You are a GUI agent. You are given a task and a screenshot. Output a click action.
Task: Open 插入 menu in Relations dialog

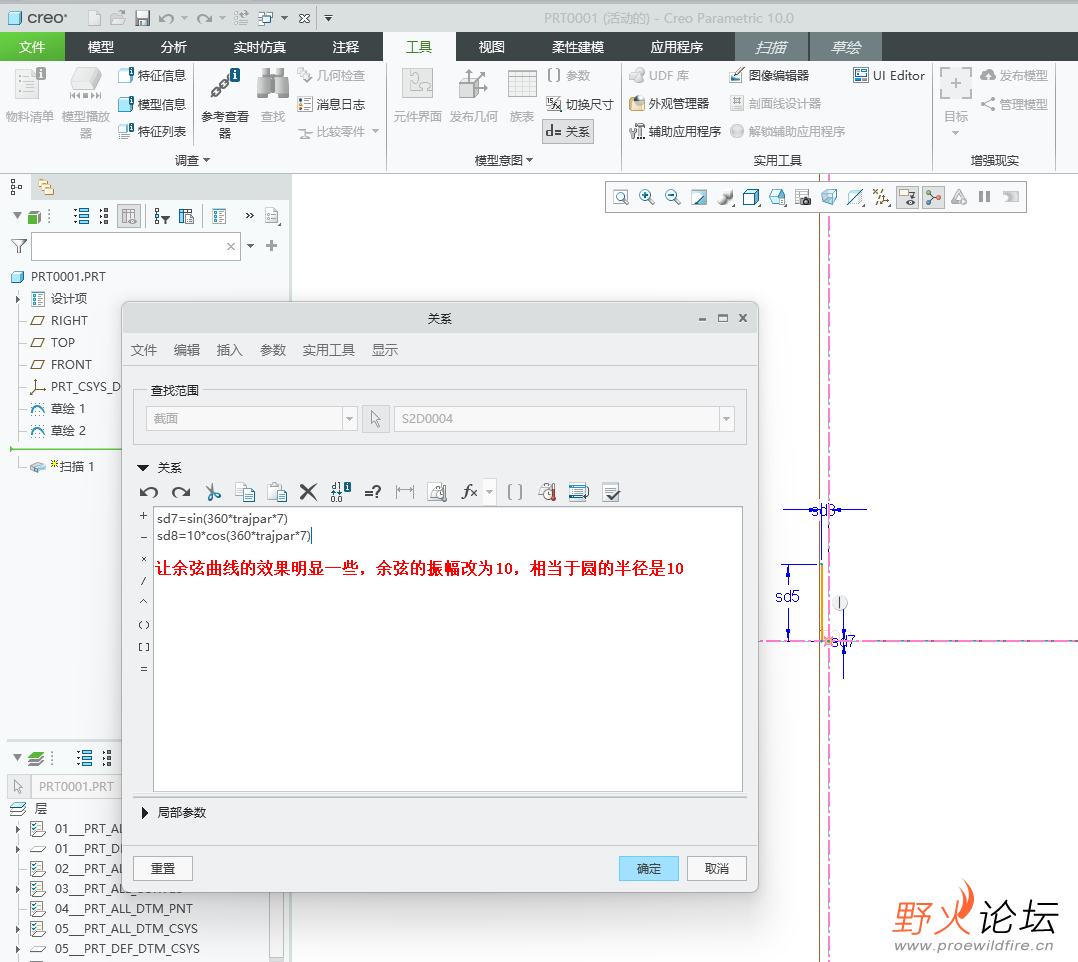tap(230, 350)
